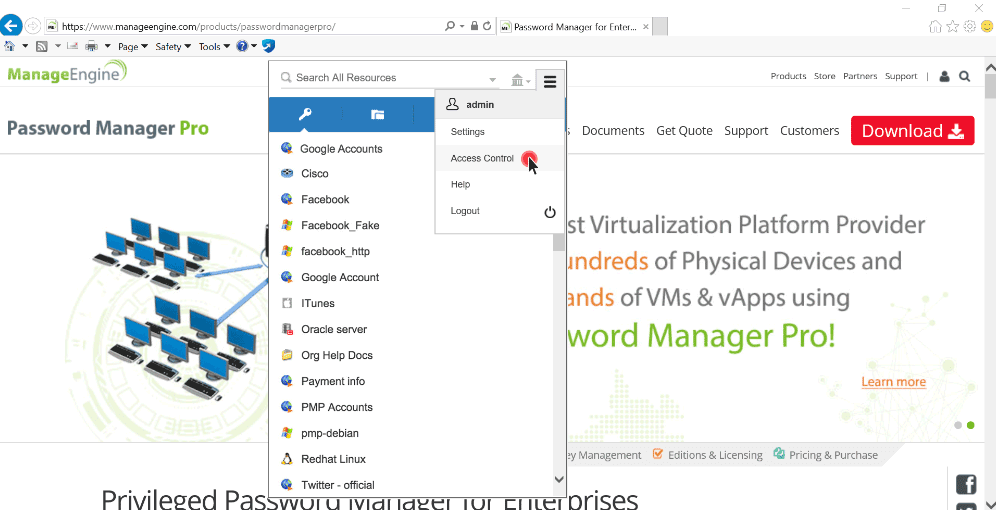Click the address bar search magnifier icon

coord(450,26)
